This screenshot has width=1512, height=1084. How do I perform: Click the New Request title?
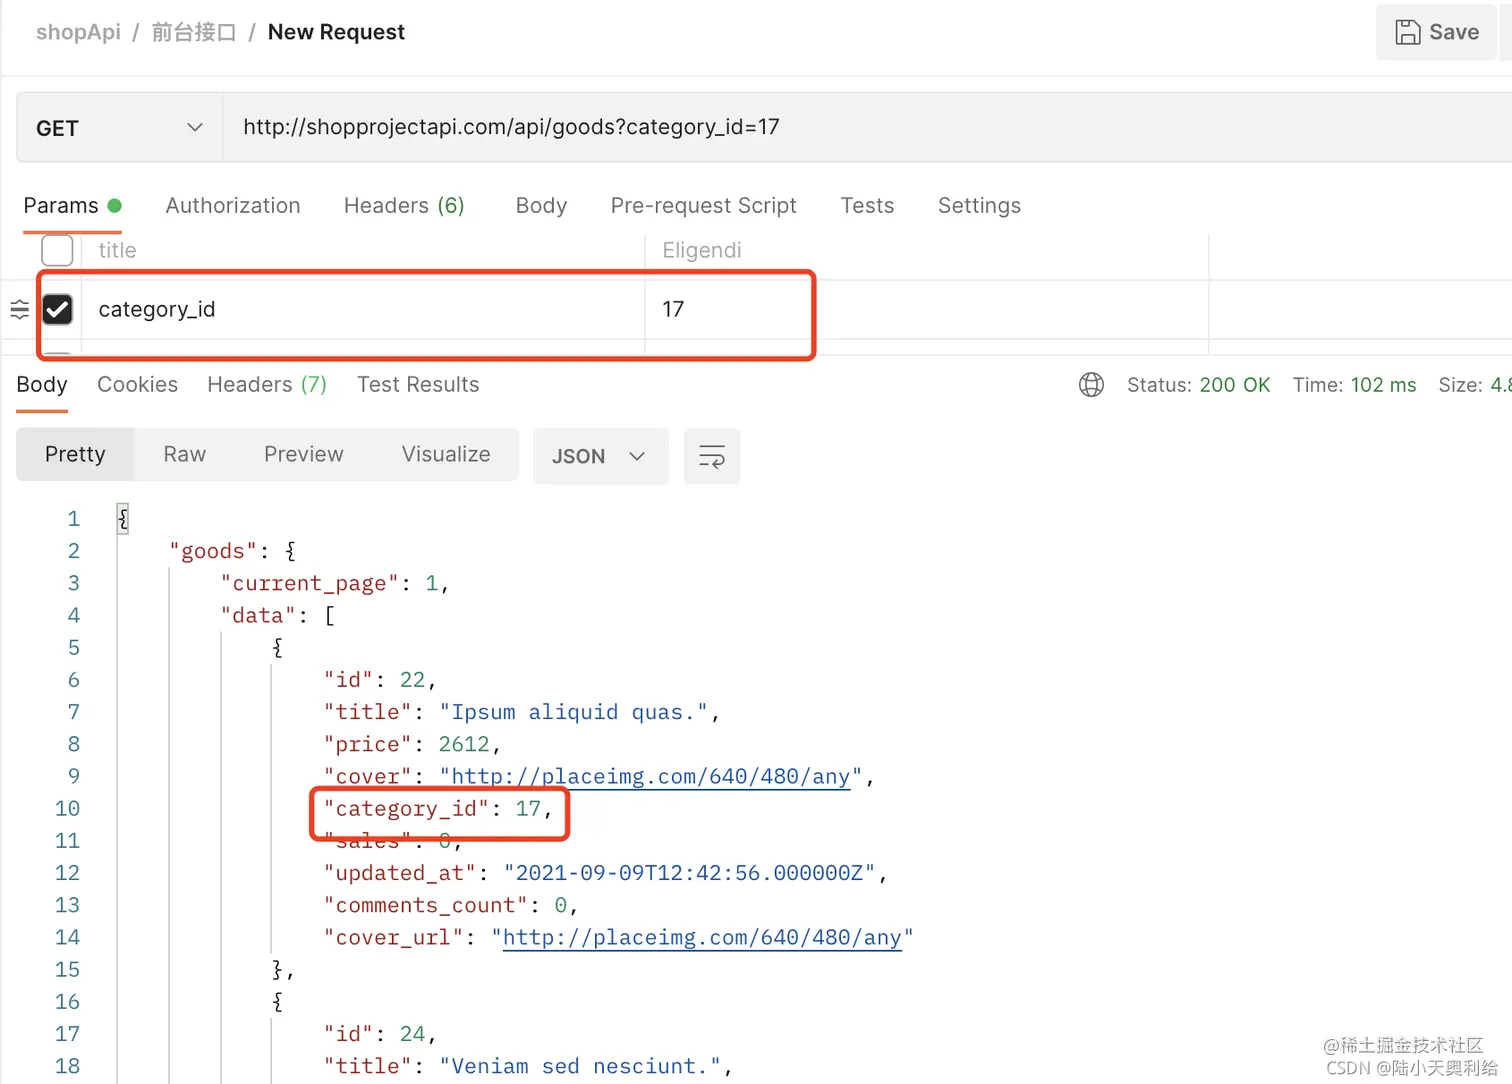(336, 32)
